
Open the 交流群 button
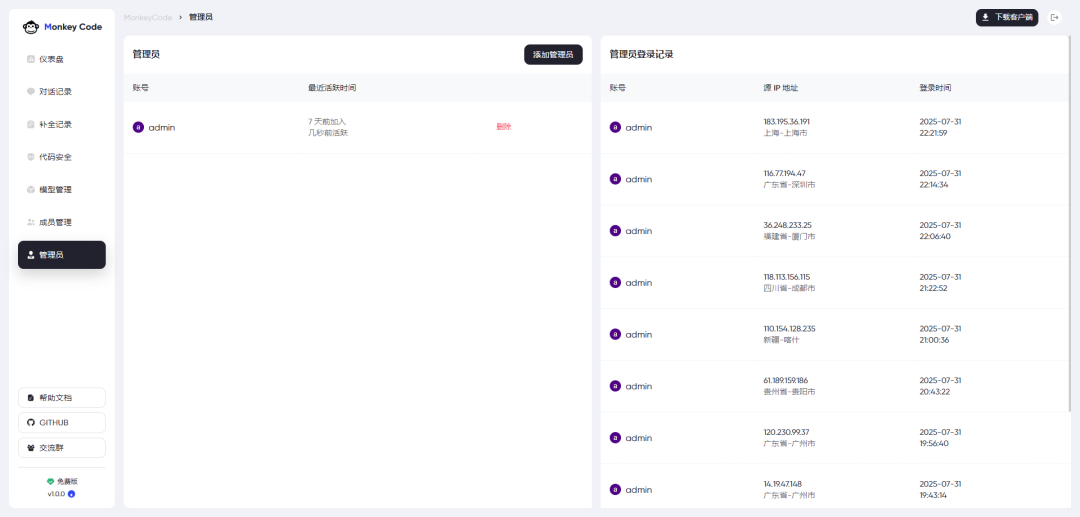tap(62, 447)
